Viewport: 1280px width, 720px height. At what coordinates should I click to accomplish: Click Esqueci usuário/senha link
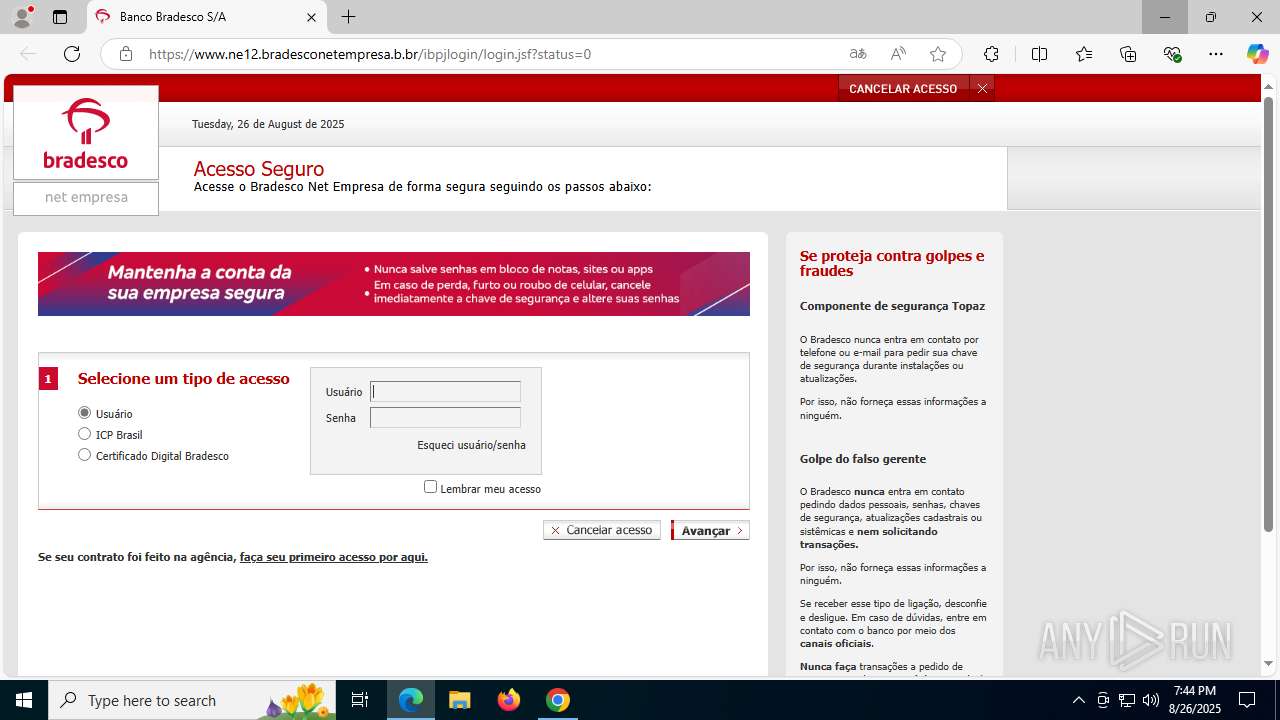pyautogui.click(x=471, y=445)
